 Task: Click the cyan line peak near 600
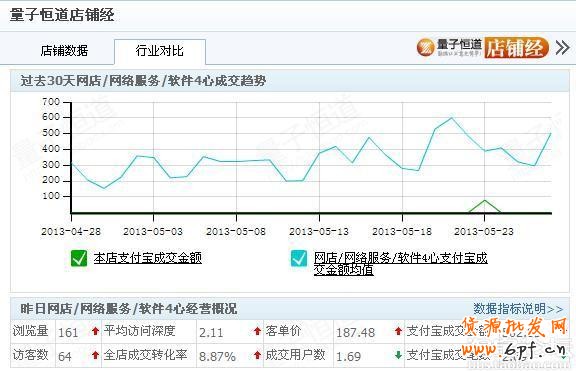pos(451,118)
